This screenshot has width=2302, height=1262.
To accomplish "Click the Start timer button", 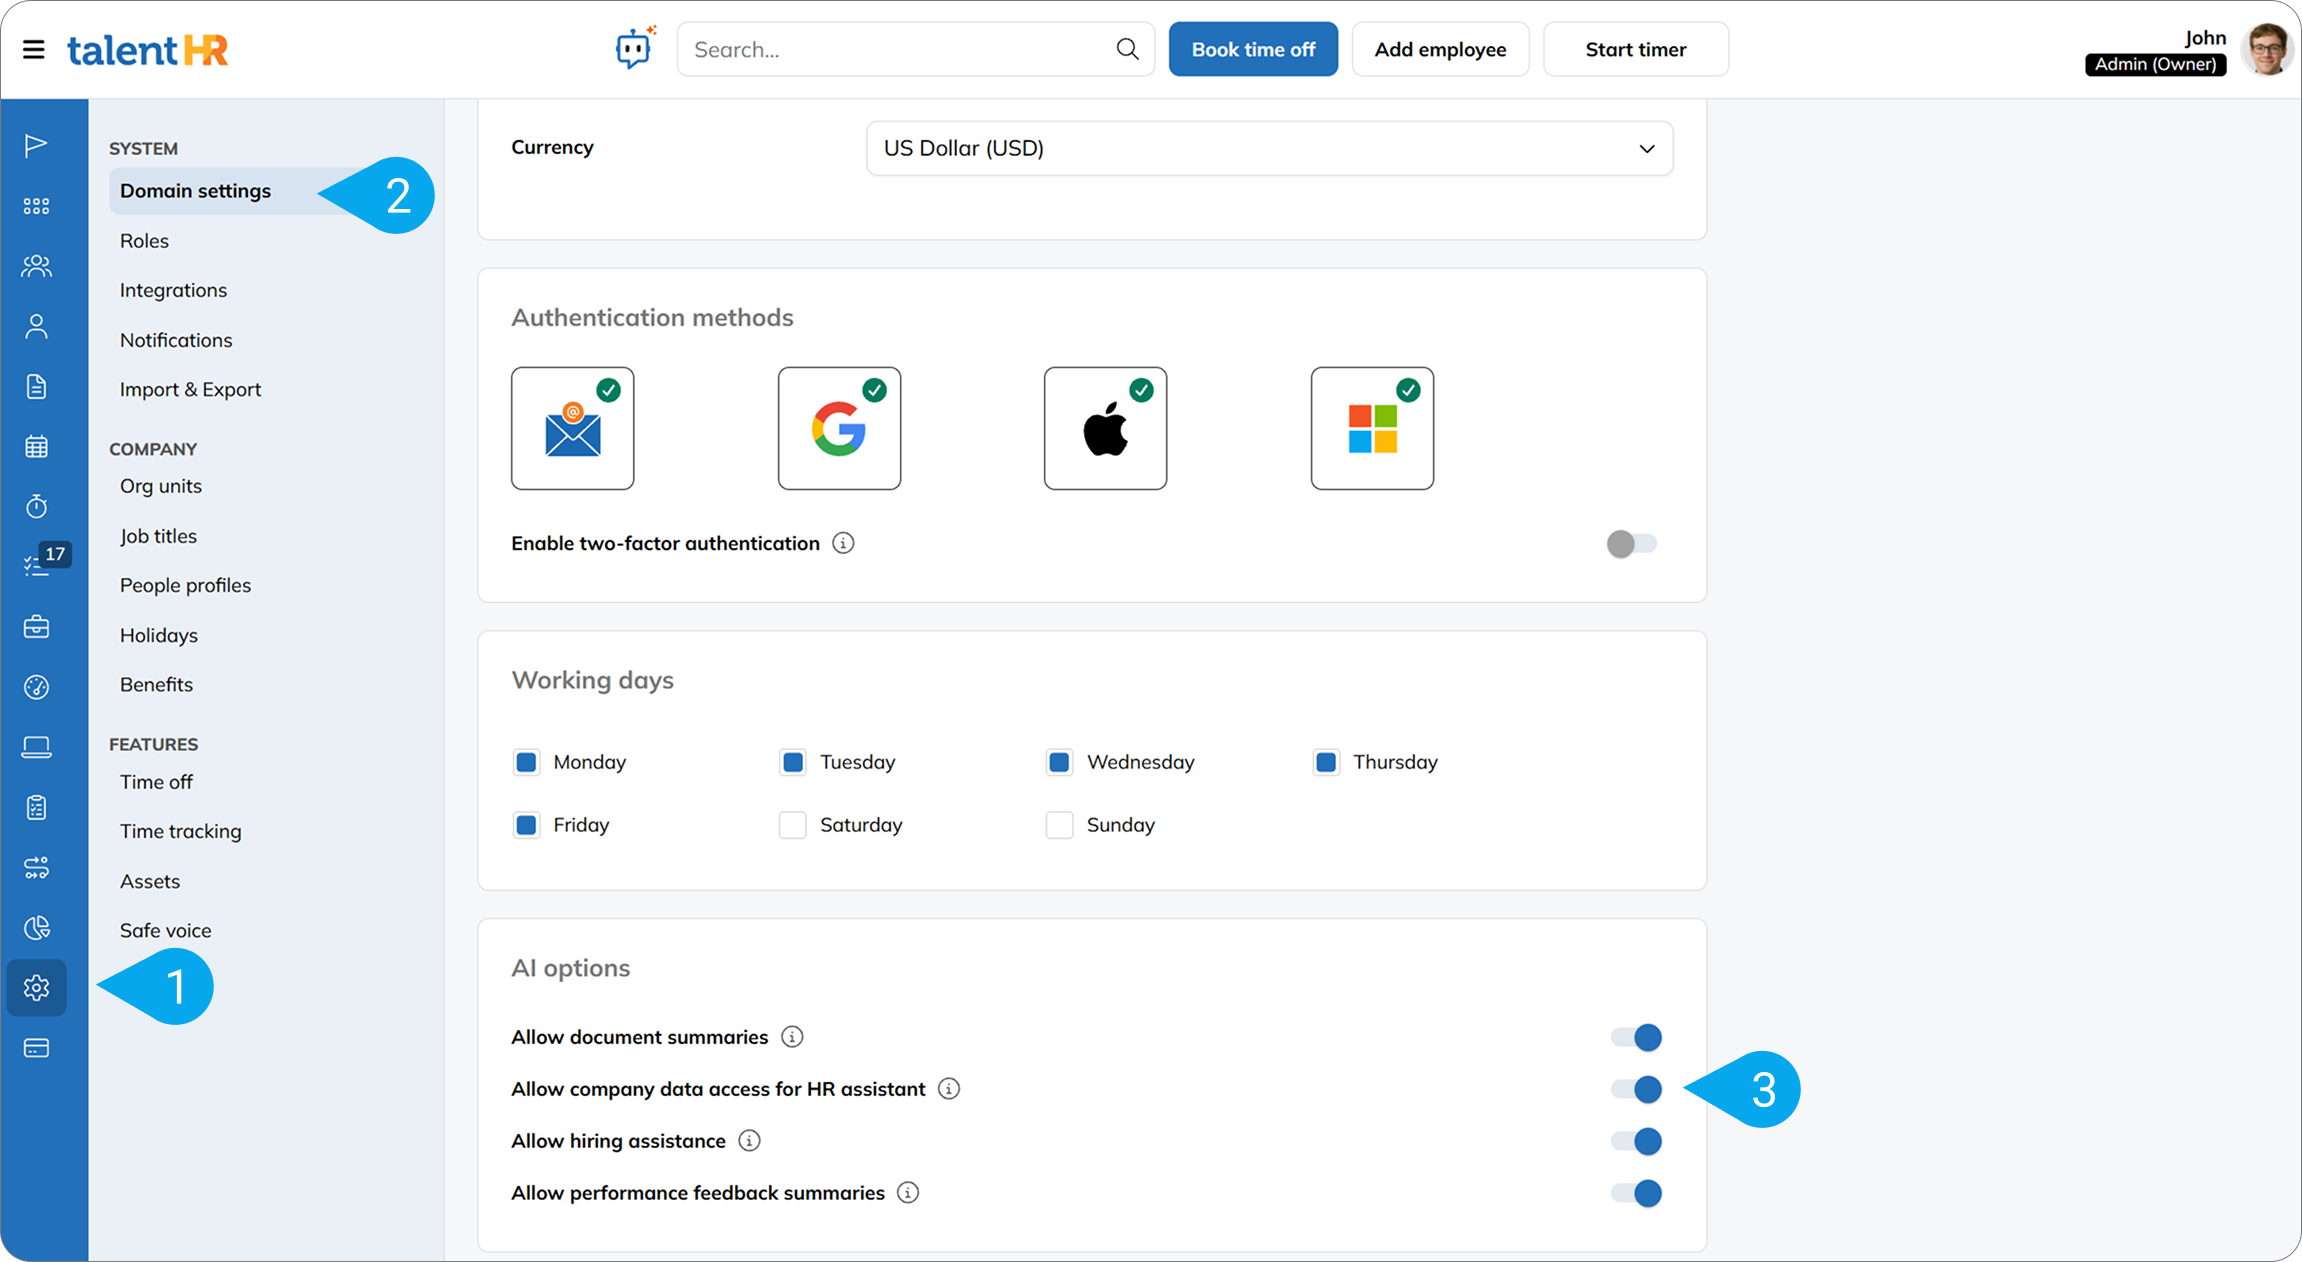I will [1635, 49].
